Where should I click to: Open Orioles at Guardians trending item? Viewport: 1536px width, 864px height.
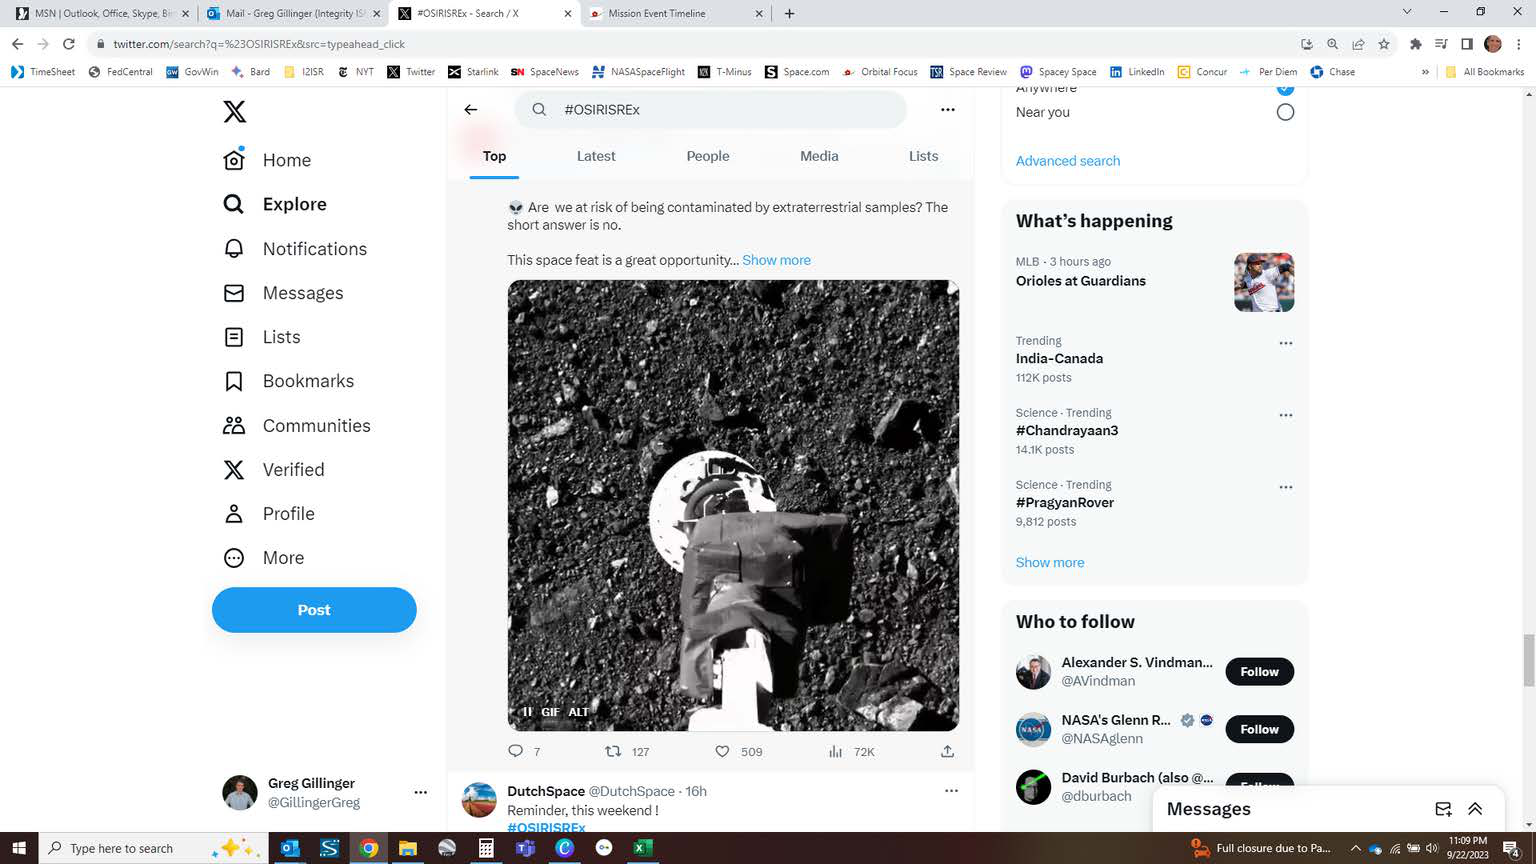coord(1155,281)
